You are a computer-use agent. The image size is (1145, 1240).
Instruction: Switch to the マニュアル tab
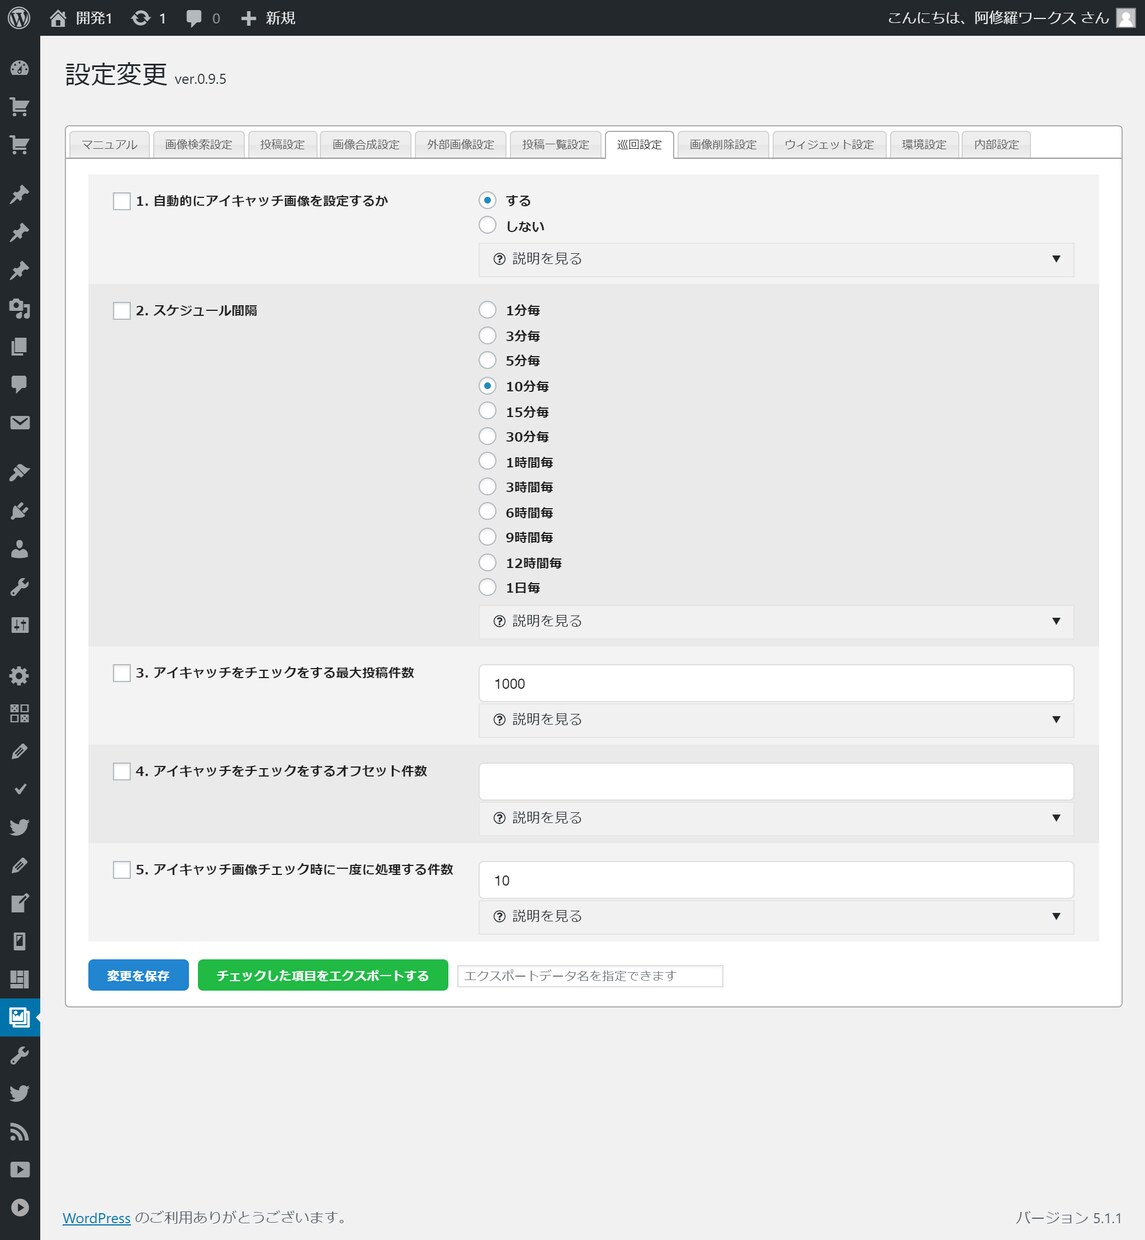tap(110, 144)
